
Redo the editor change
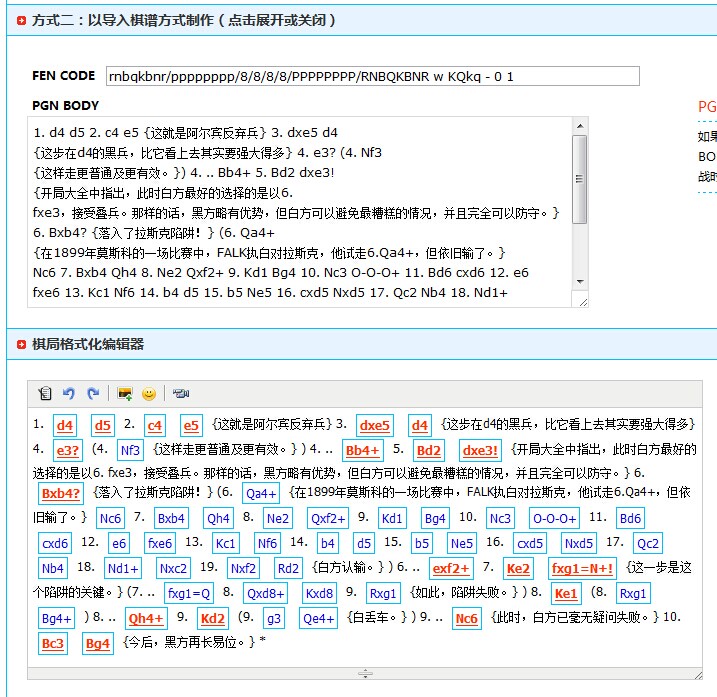(93, 393)
